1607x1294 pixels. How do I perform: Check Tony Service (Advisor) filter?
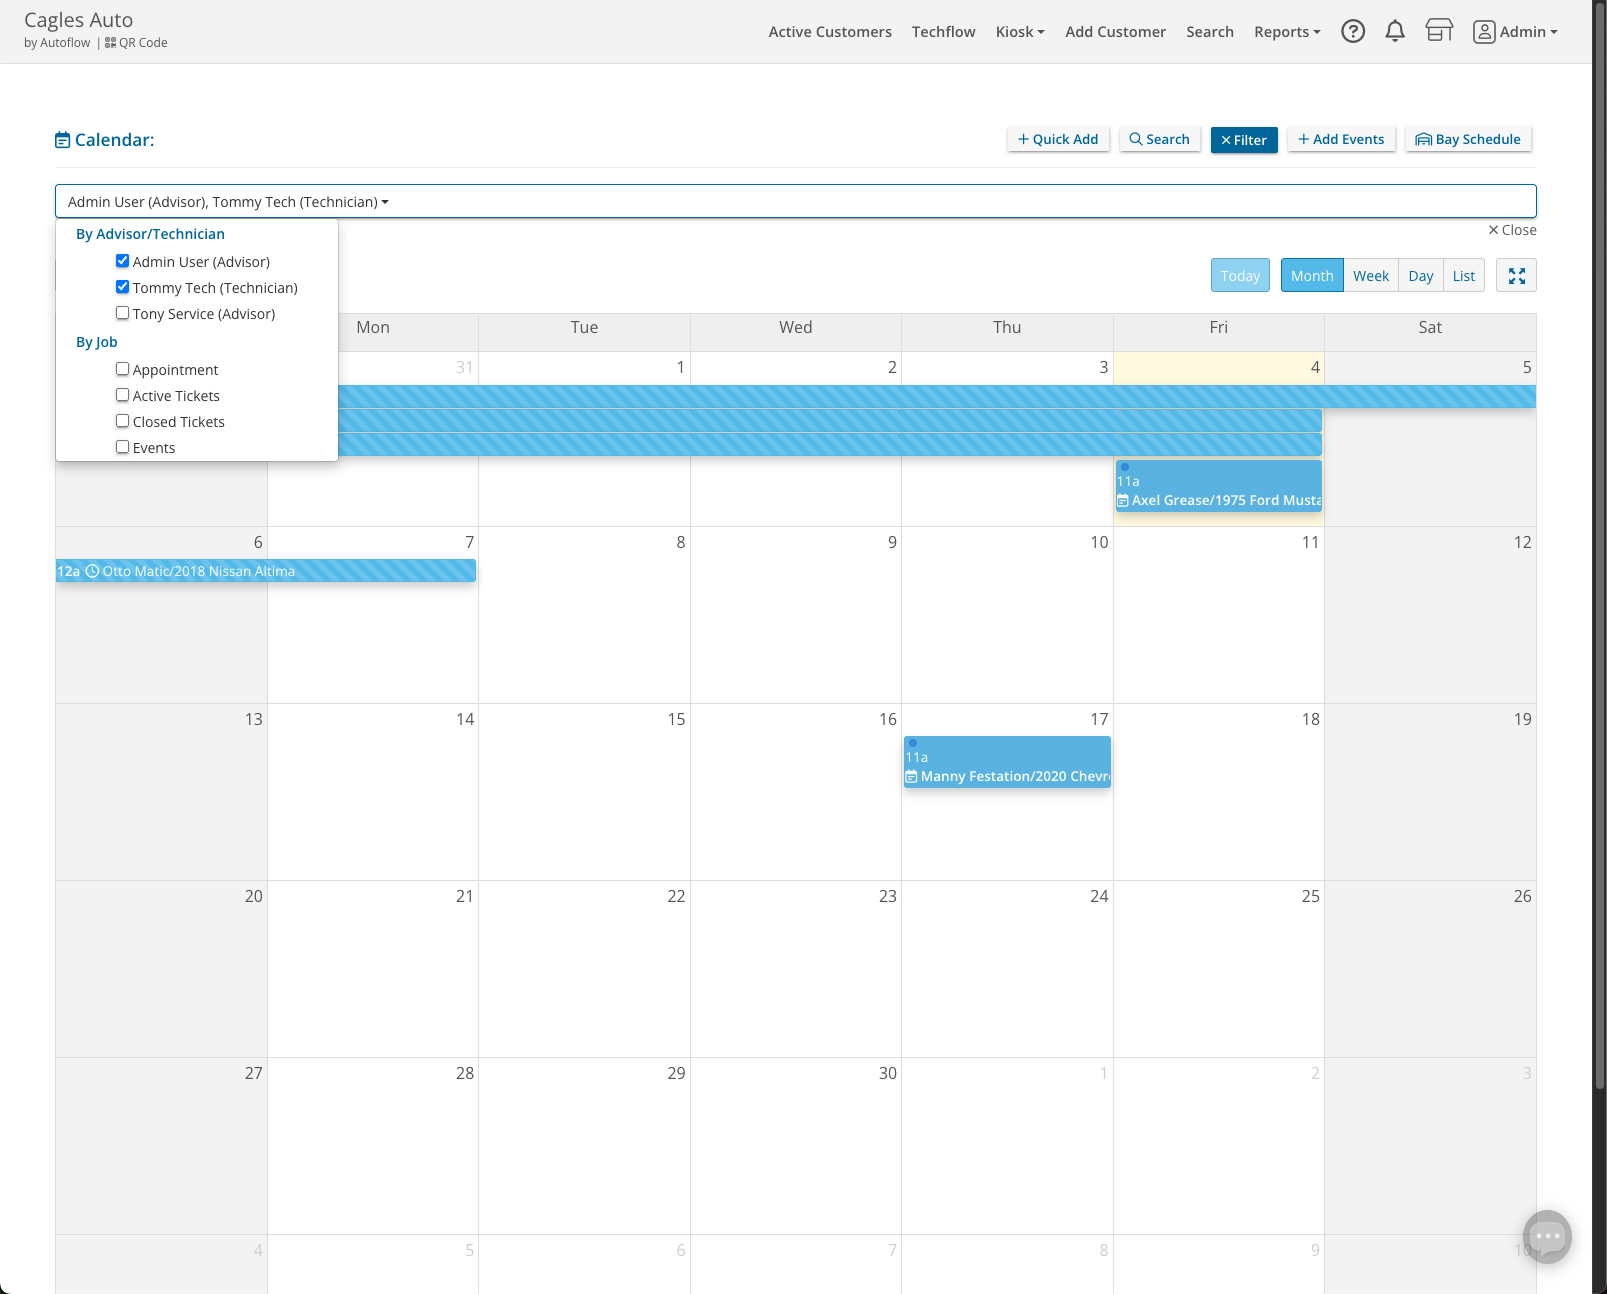pyautogui.click(x=122, y=313)
